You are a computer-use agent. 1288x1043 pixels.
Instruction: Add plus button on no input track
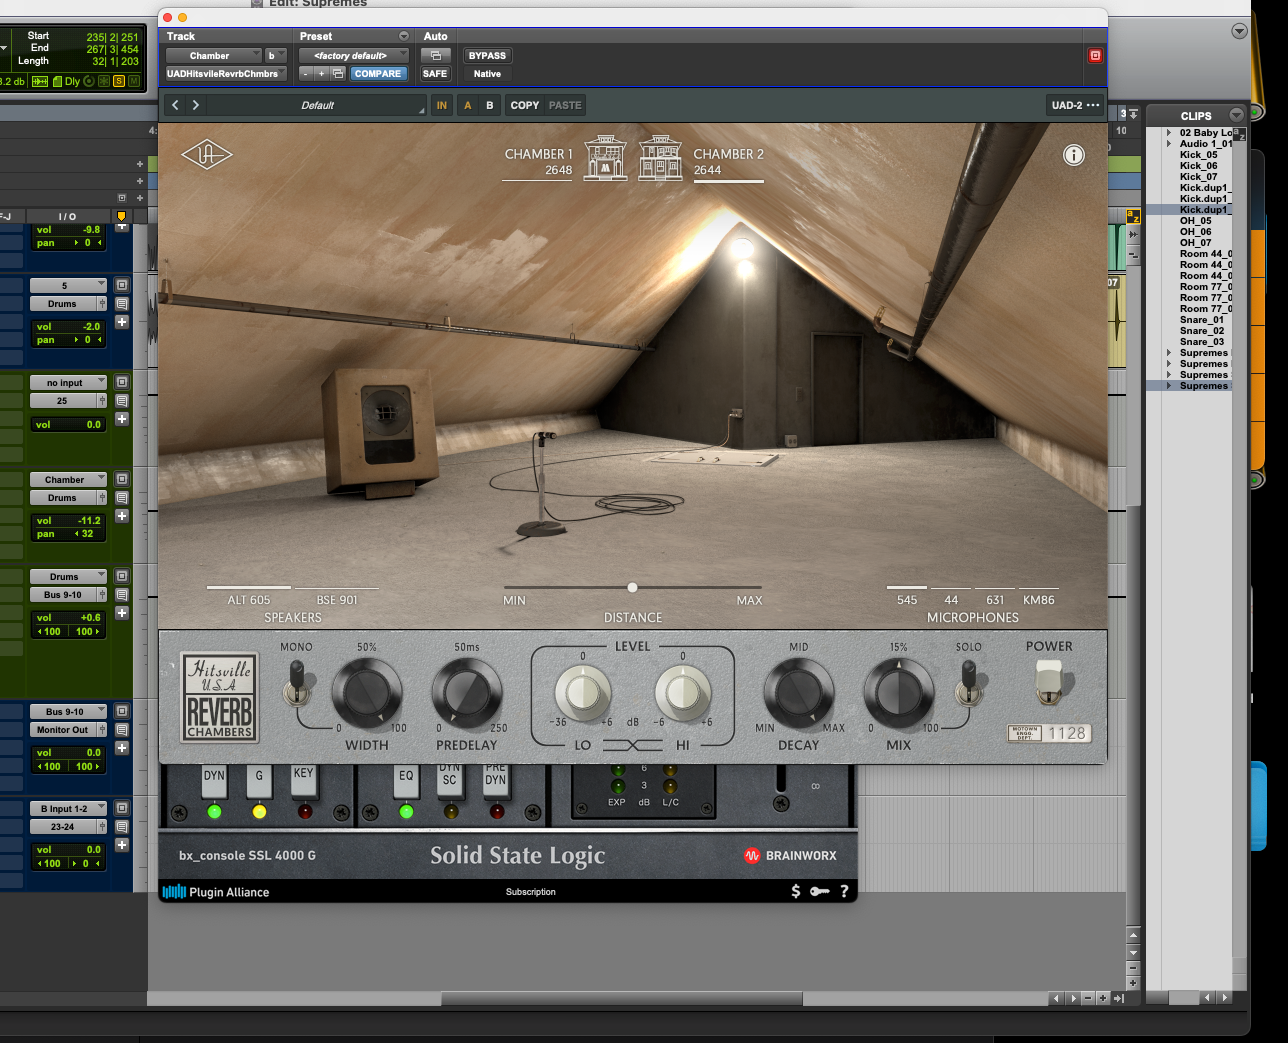122,419
